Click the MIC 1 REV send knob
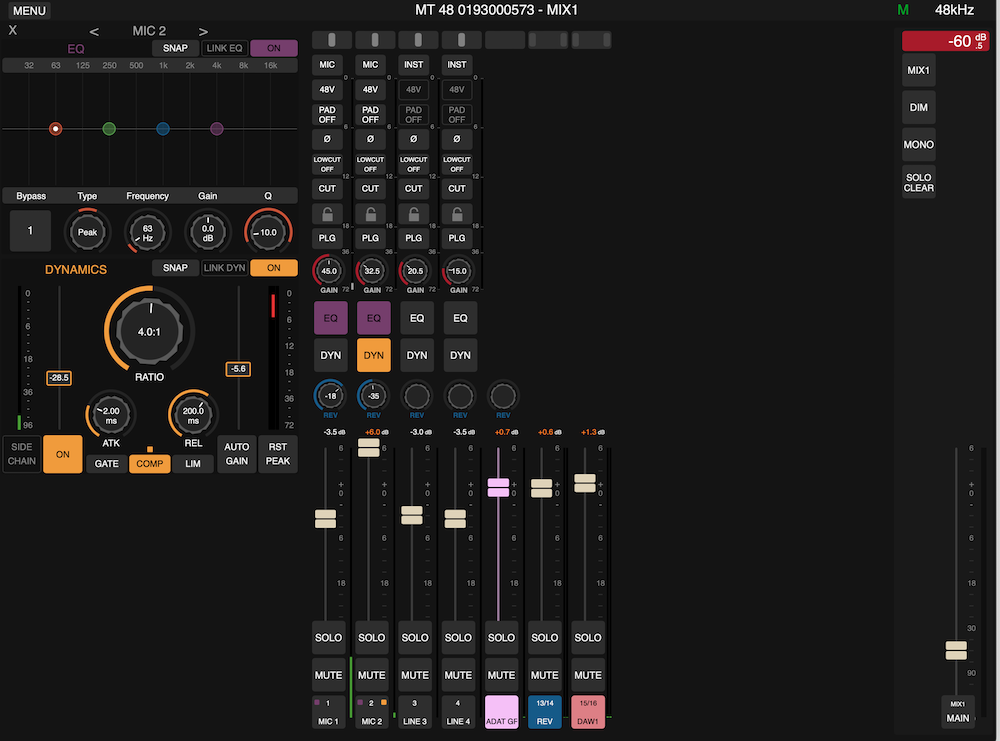Viewport: 1000px width, 741px height. coord(327,395)
